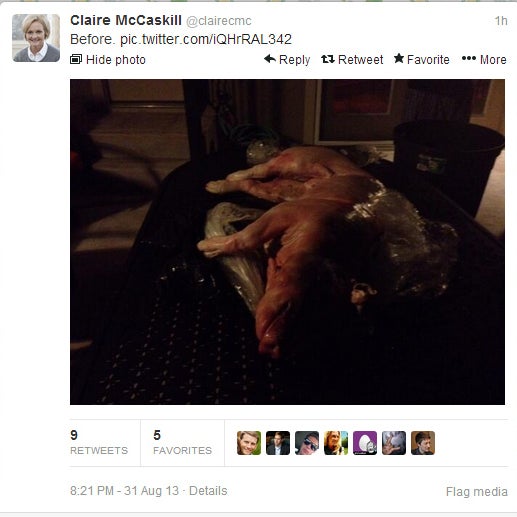Open first blond-haired user avatar in row

tap(249, 443)
